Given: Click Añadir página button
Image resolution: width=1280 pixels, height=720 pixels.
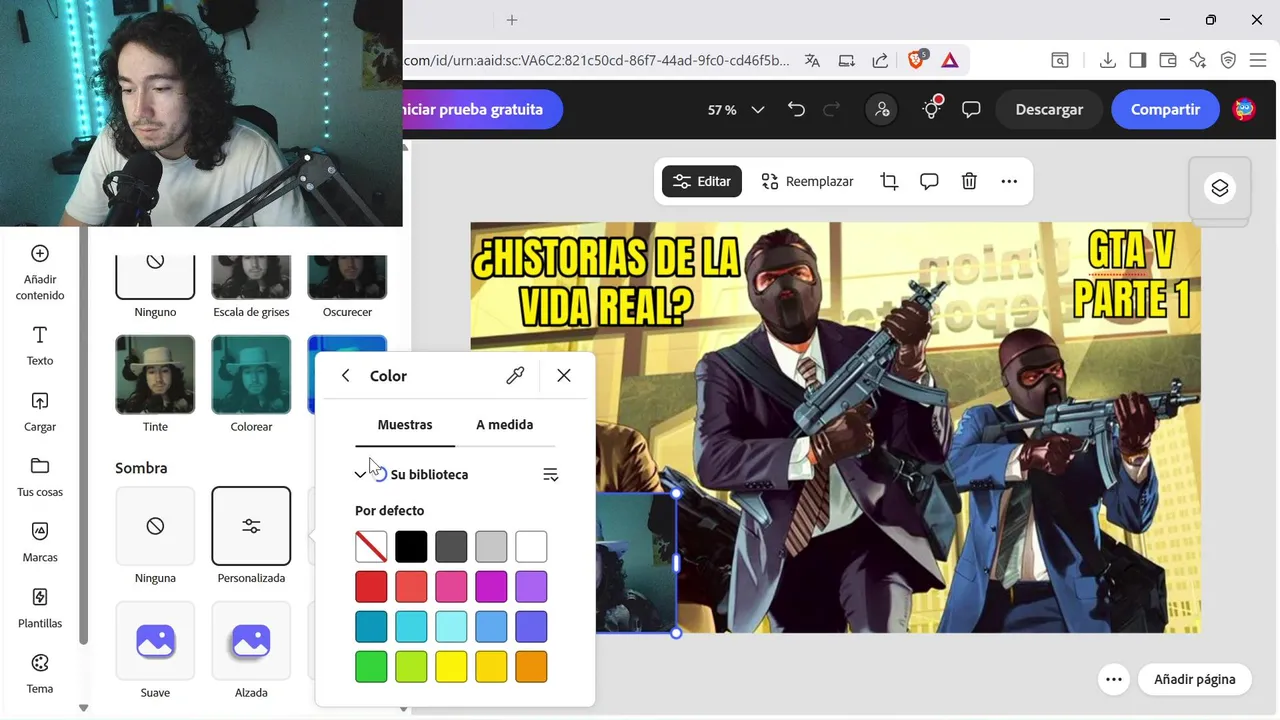Looking at the screenshot, I should tap(1195, 679).
